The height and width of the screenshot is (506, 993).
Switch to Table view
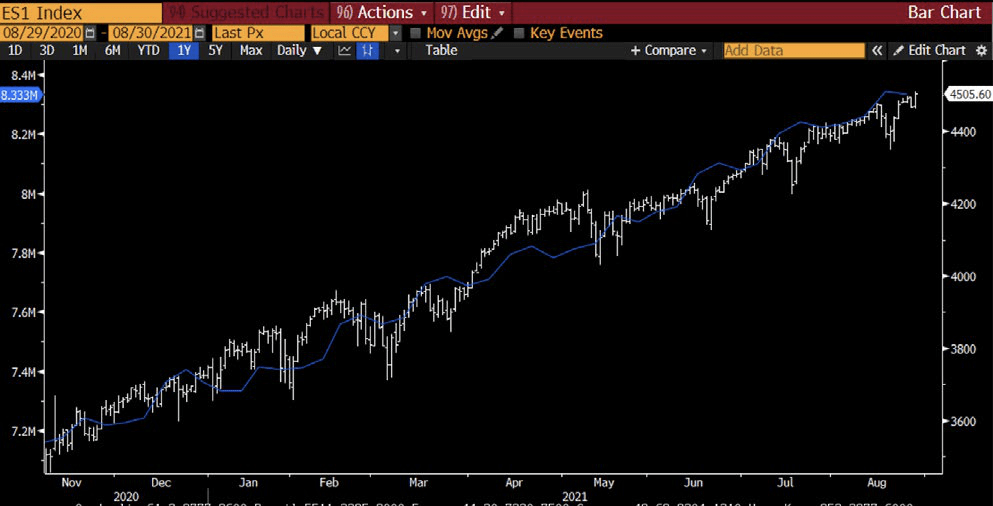click(x=441, y=50)
